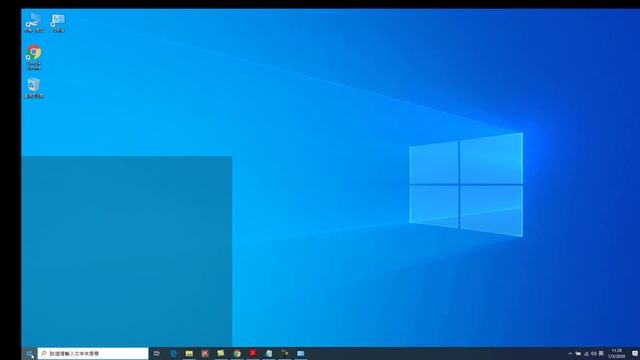Select the This PC desktop shortcut
This screenshot has width=640, height=360.
pyautogui.click(x=34, y=22)
